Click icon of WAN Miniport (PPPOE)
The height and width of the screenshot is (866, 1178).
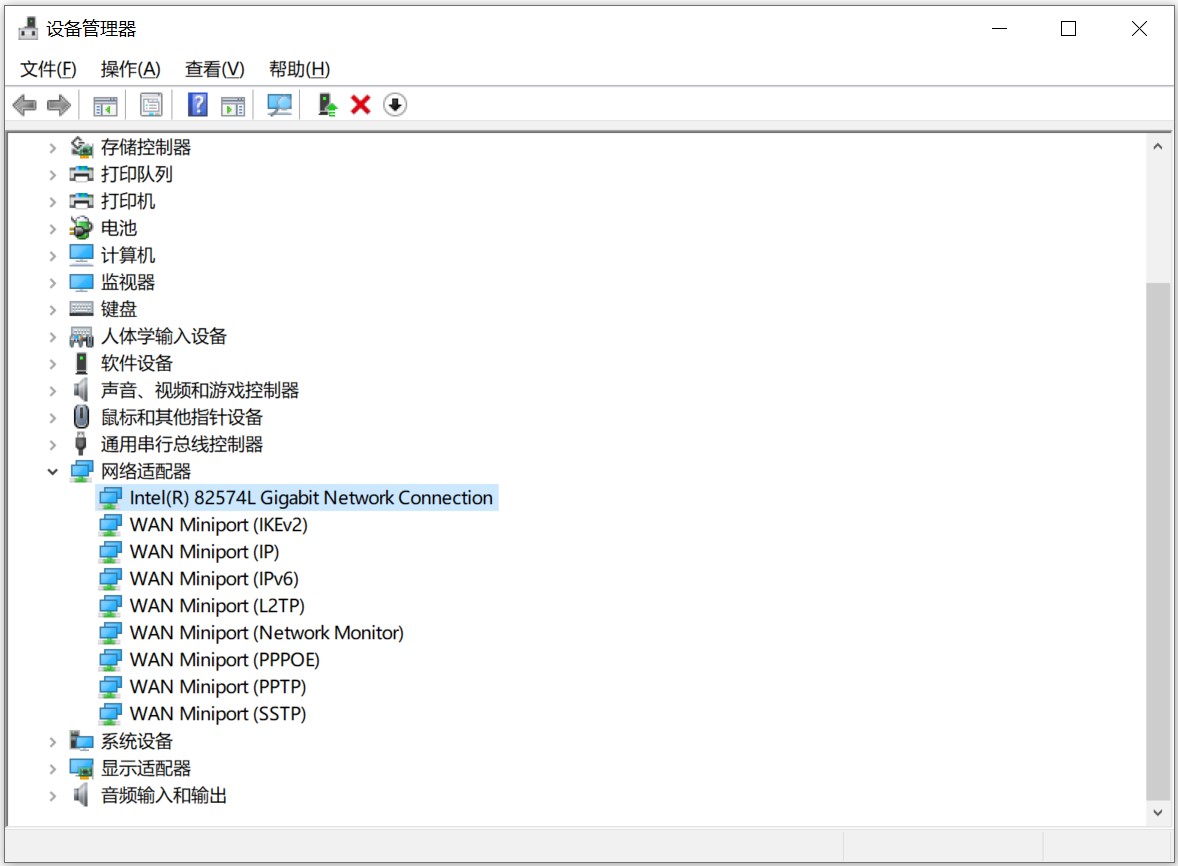point(110,660)
